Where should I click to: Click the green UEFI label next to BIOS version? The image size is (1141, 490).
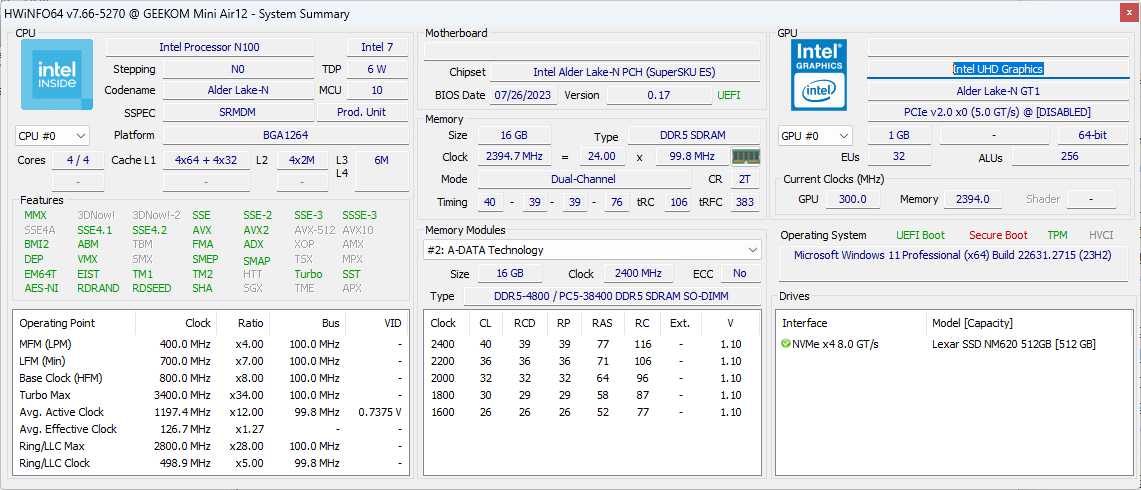[x=728, y=95]
